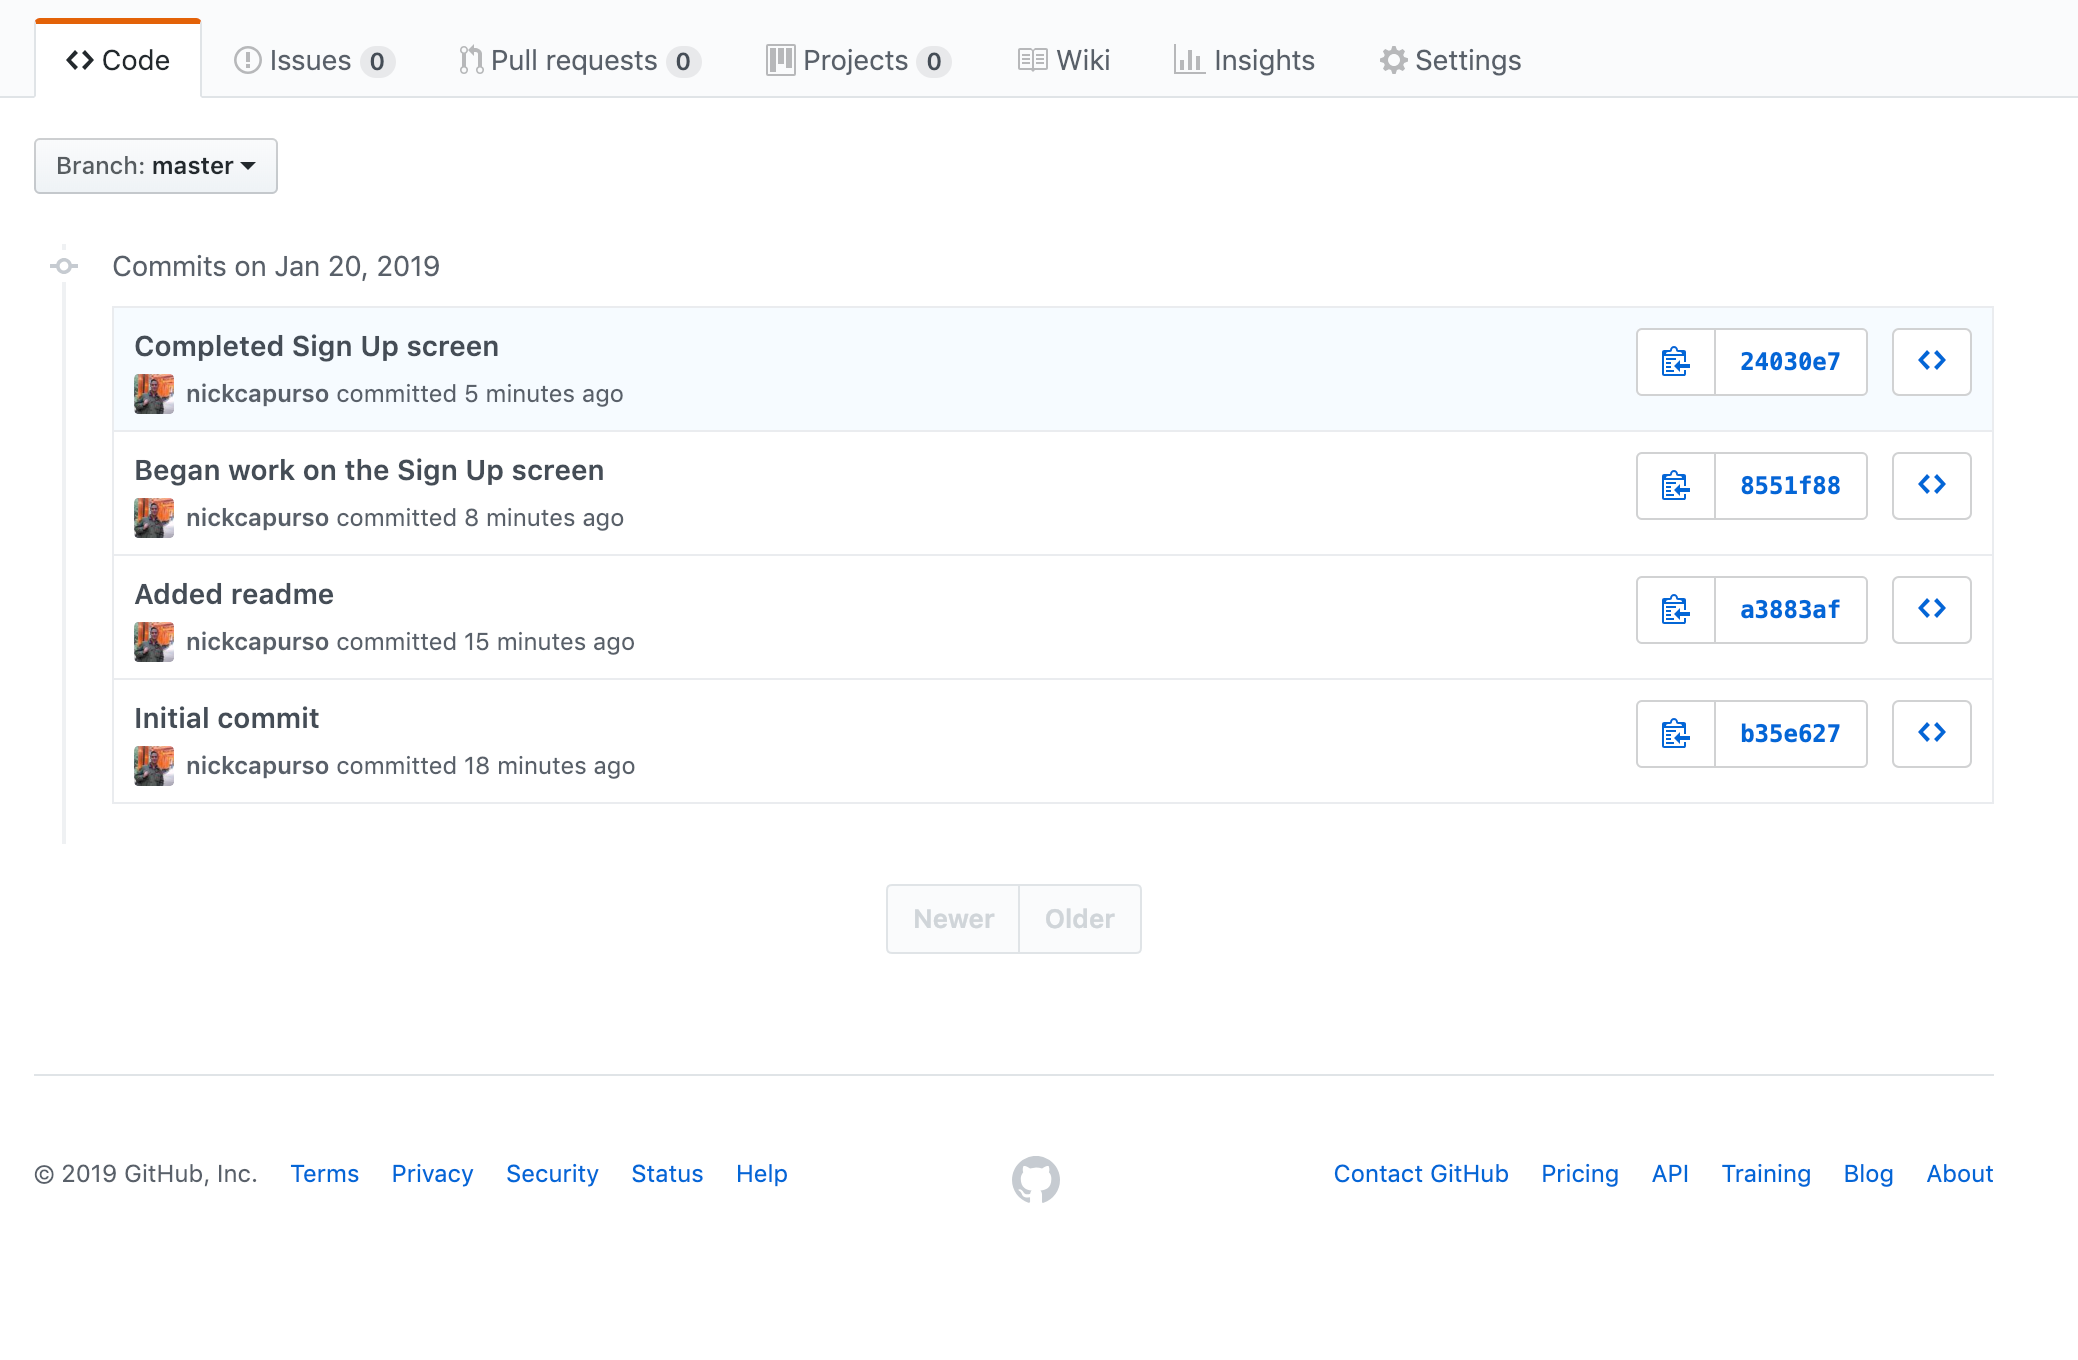
Task: Open Contact GitHub footer link
Action: [1420, 1174]
